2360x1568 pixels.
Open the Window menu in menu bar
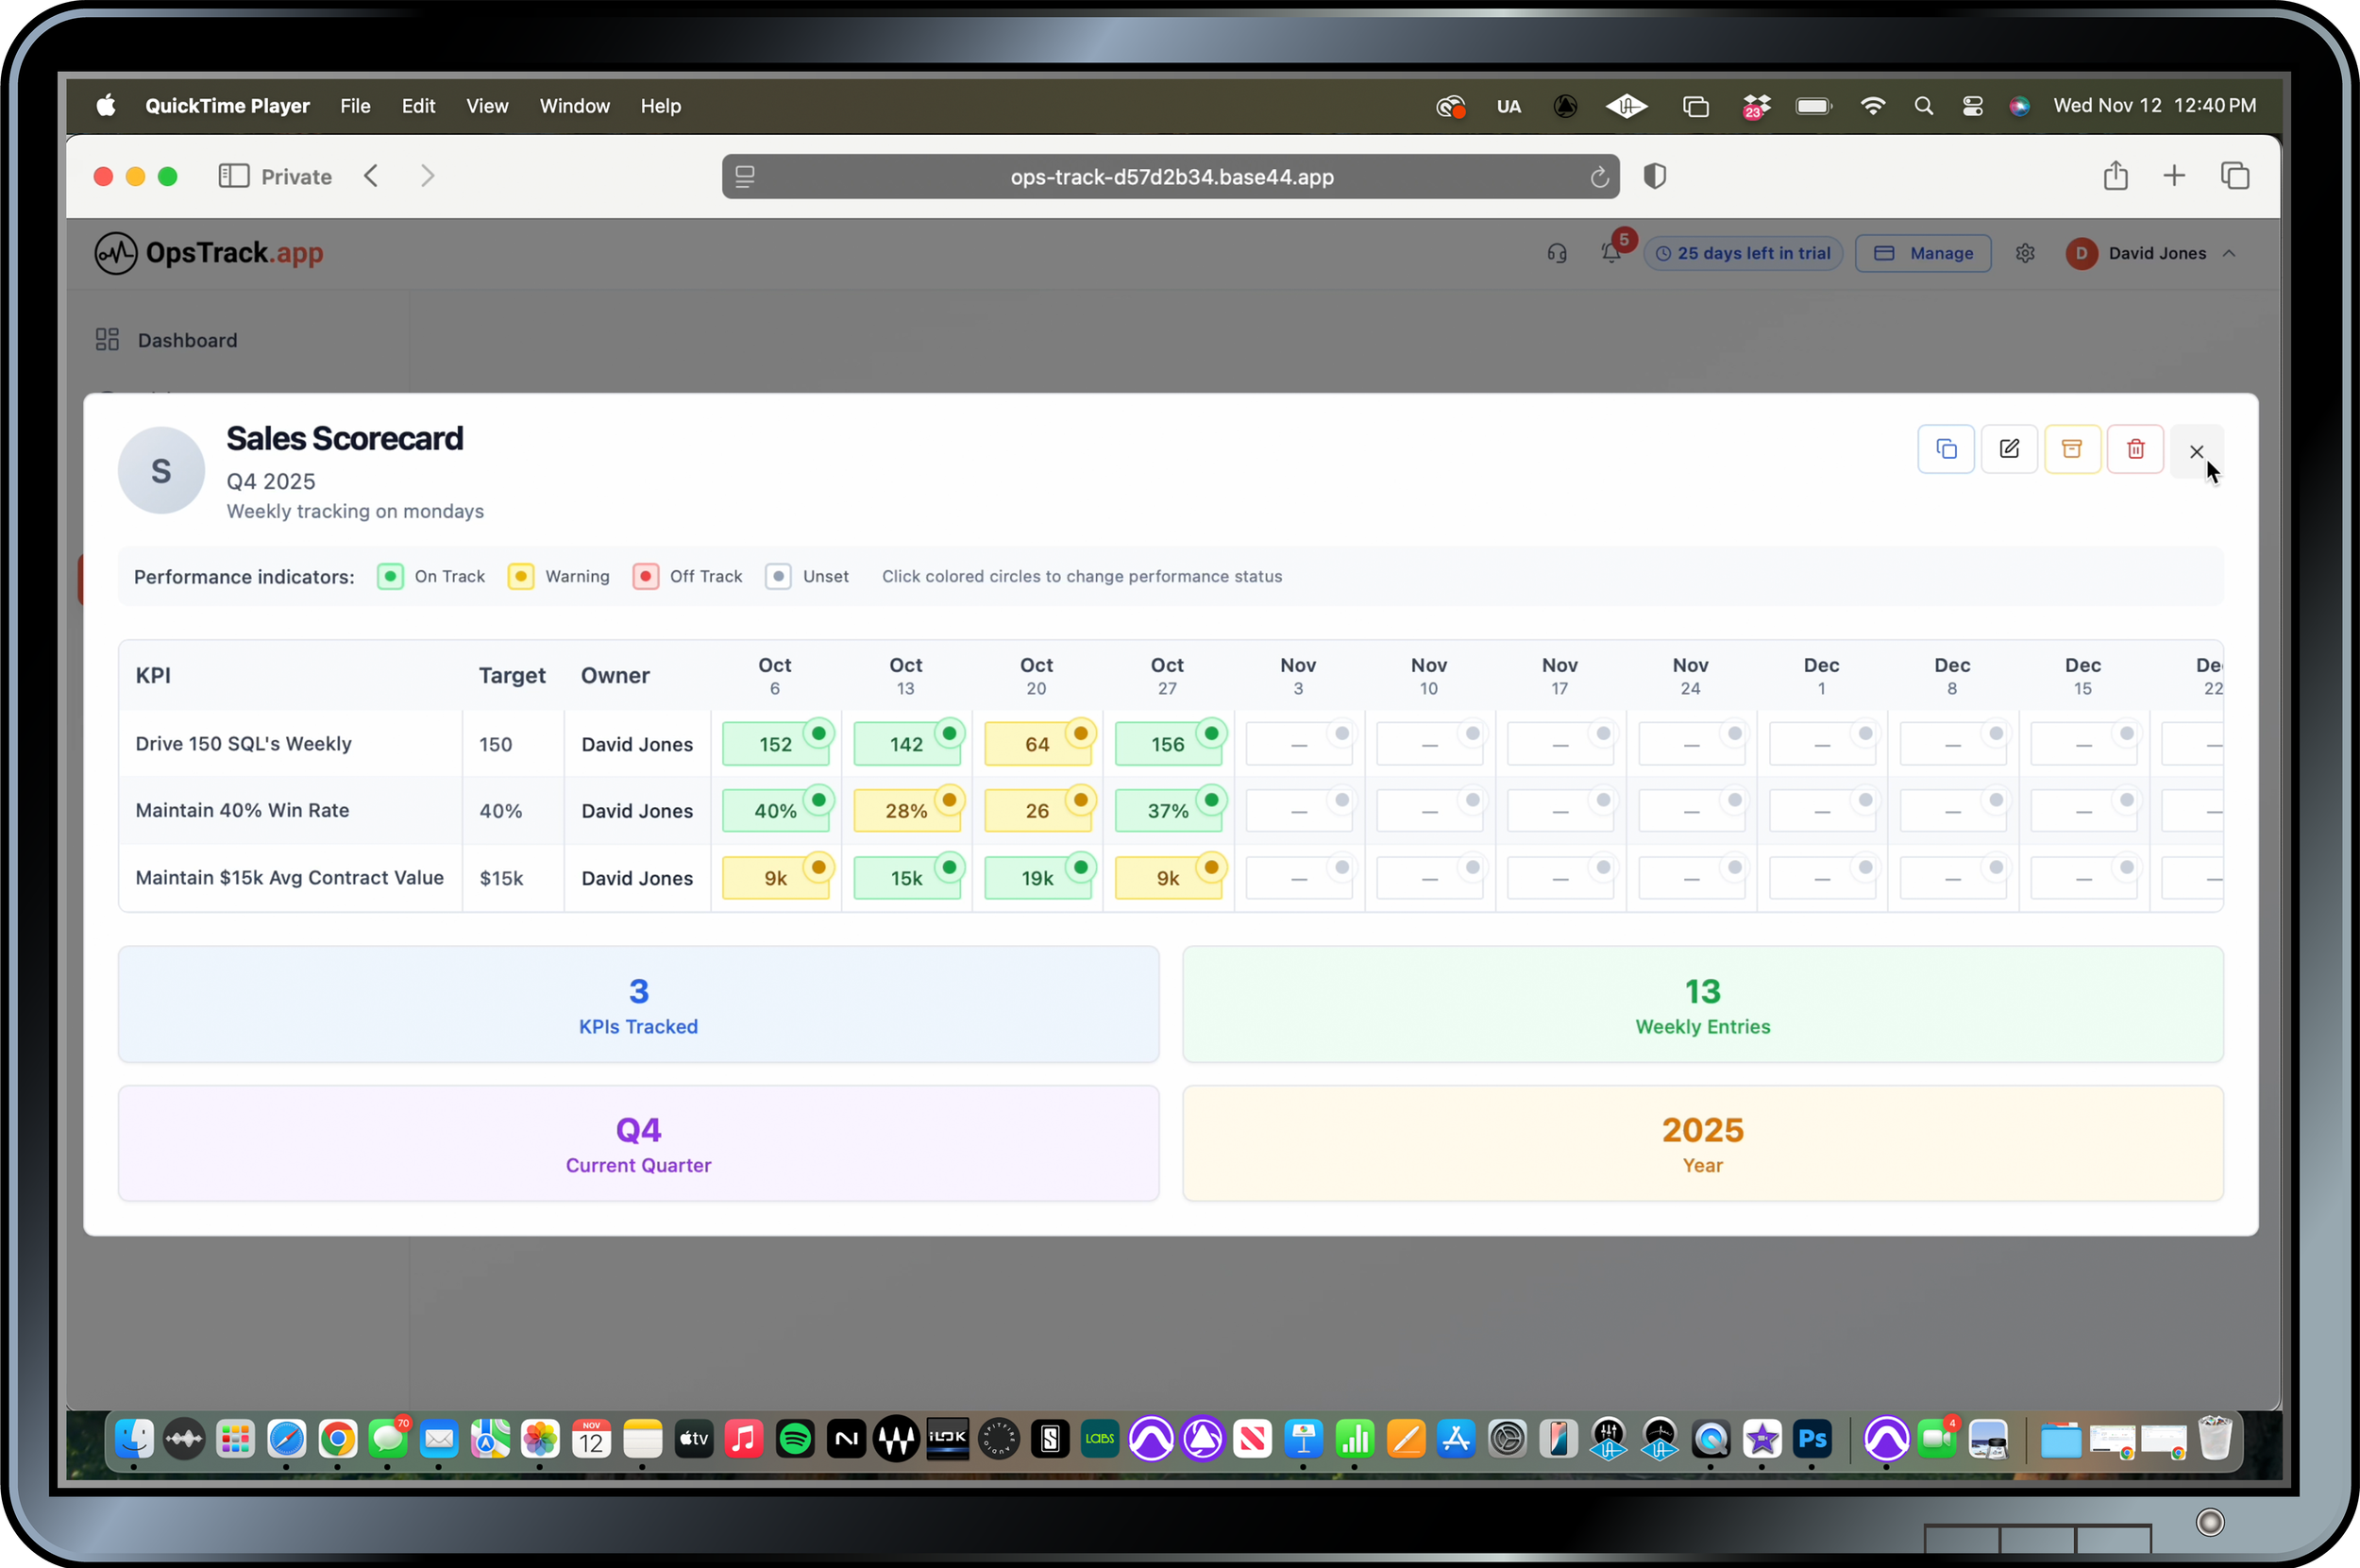click(574, 106)
